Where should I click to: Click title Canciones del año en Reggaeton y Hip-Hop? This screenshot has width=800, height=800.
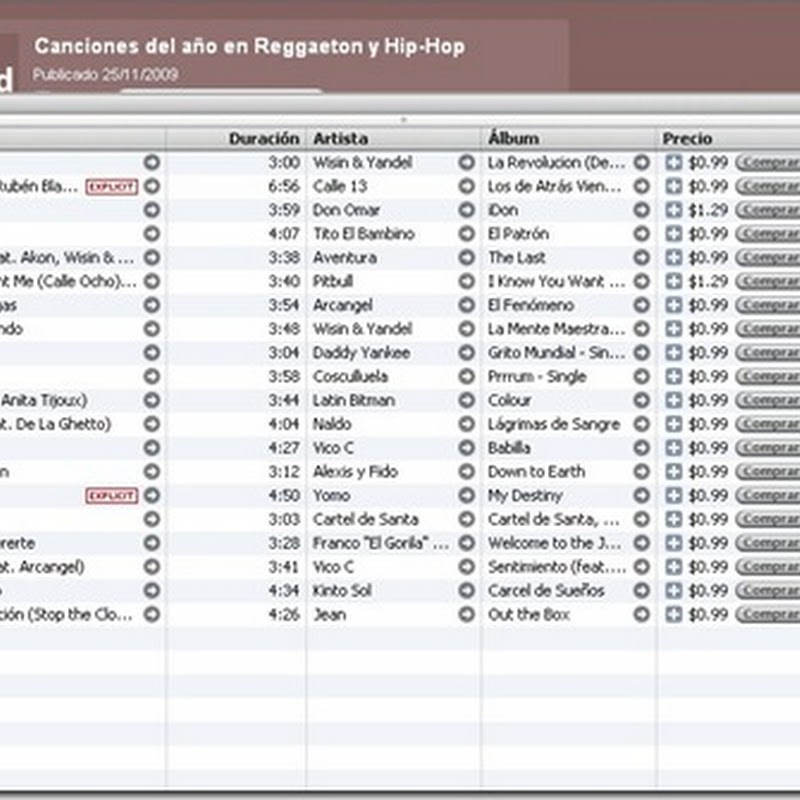click(249, 46)
